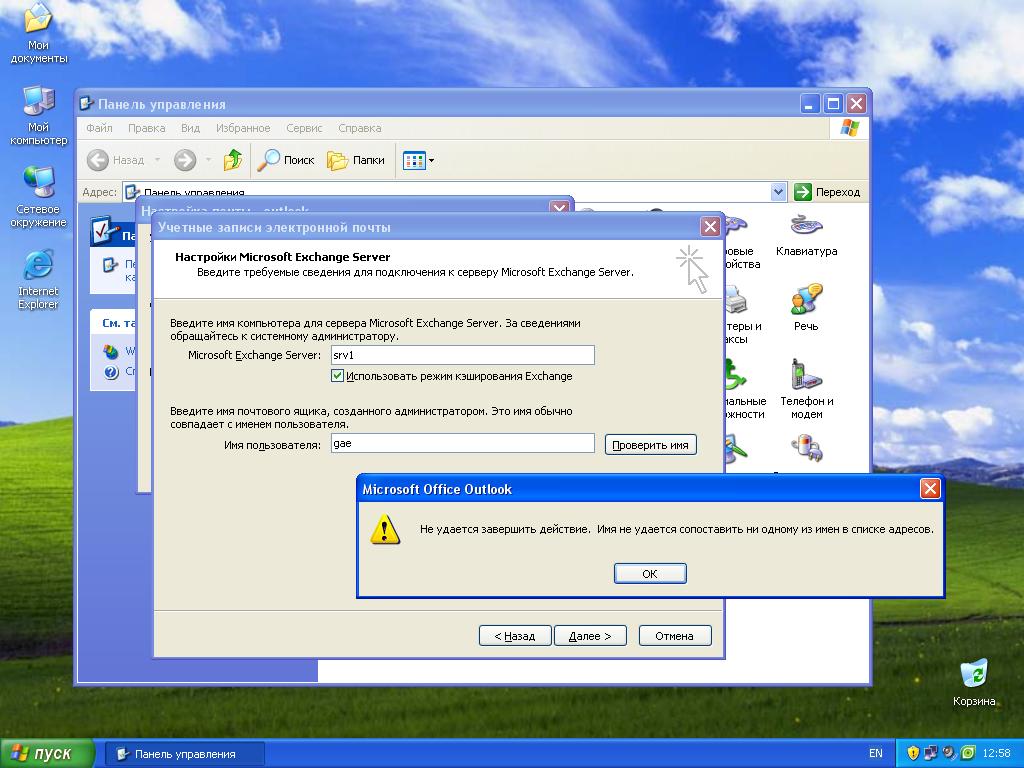Image resolution: width=1024 pixels, height=768 pixels.
Task: Click the Поиск toolbar button
Action: (286, 160)
